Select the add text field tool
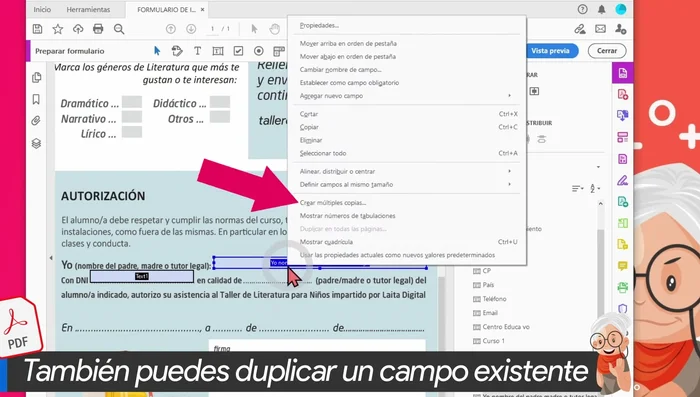The width and height of the screenshot is (700, 397). [x=218, y=51]
